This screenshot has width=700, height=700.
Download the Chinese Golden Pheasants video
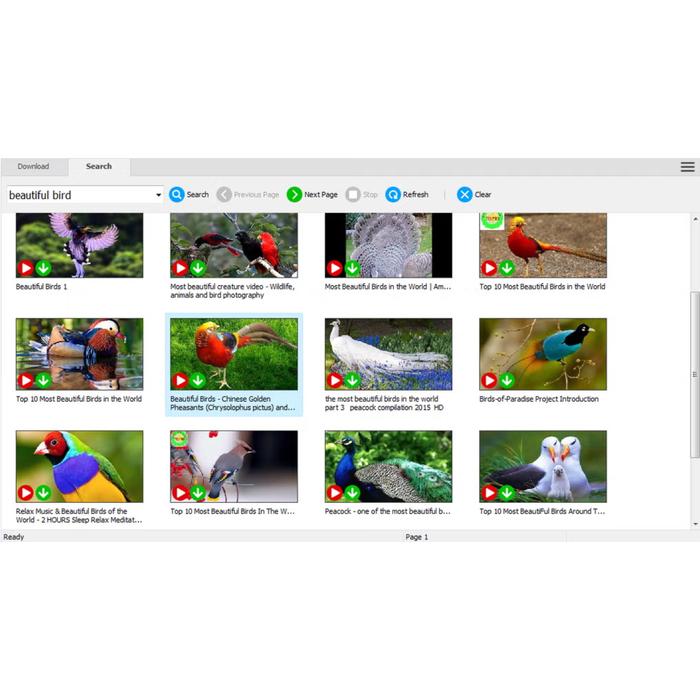tap(197, 381)
